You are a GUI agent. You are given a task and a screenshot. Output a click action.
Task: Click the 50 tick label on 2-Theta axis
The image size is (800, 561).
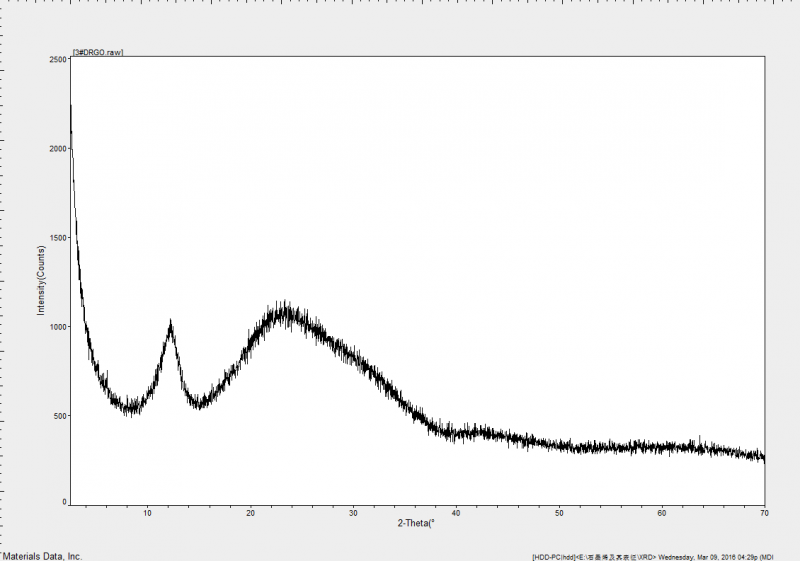559,513
